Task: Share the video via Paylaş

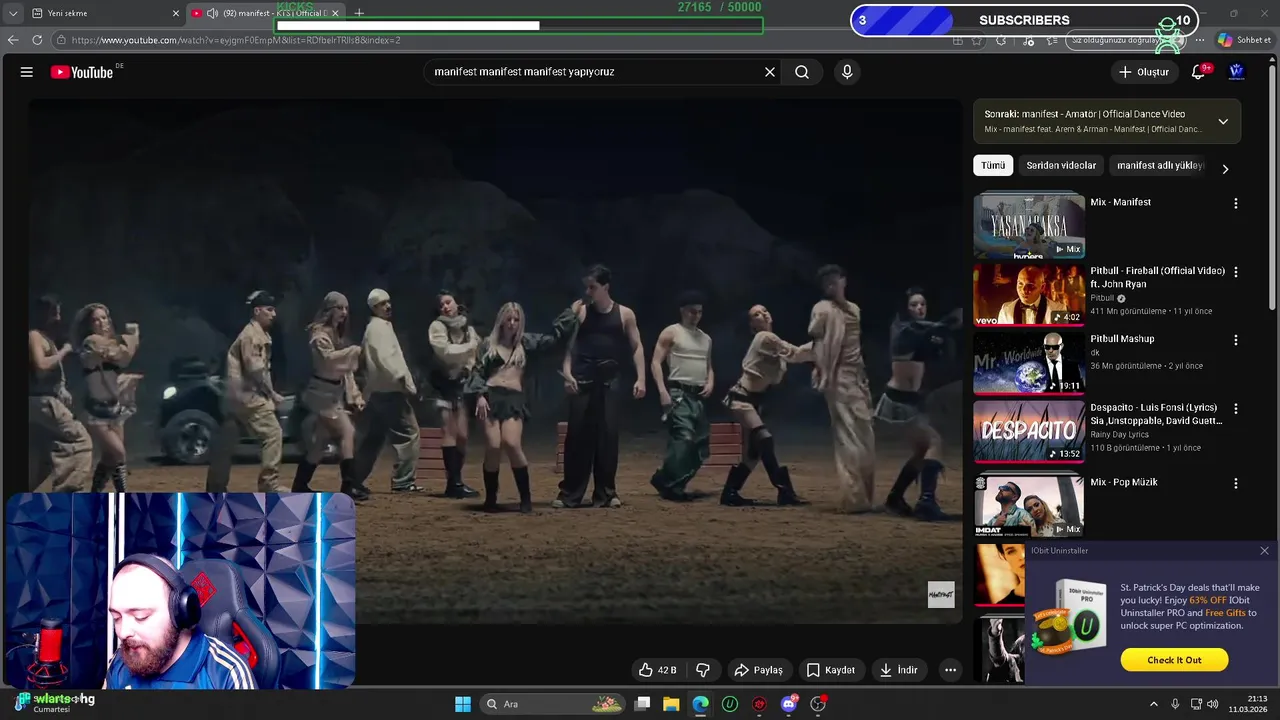Action: 758,670
